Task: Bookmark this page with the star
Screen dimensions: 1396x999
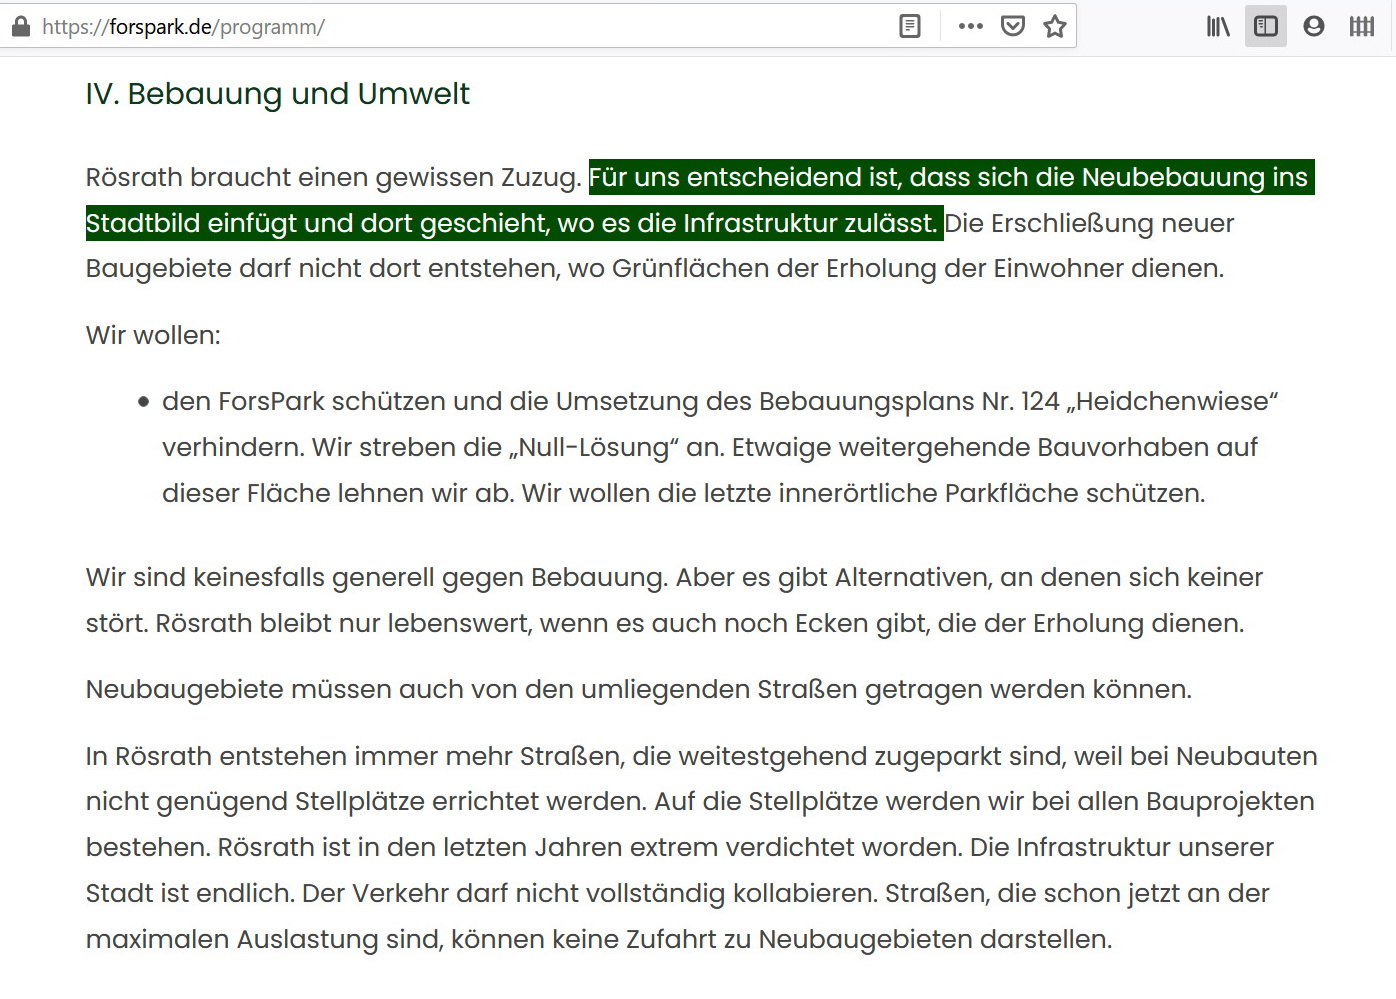Action: click(x=1055, y=27)
